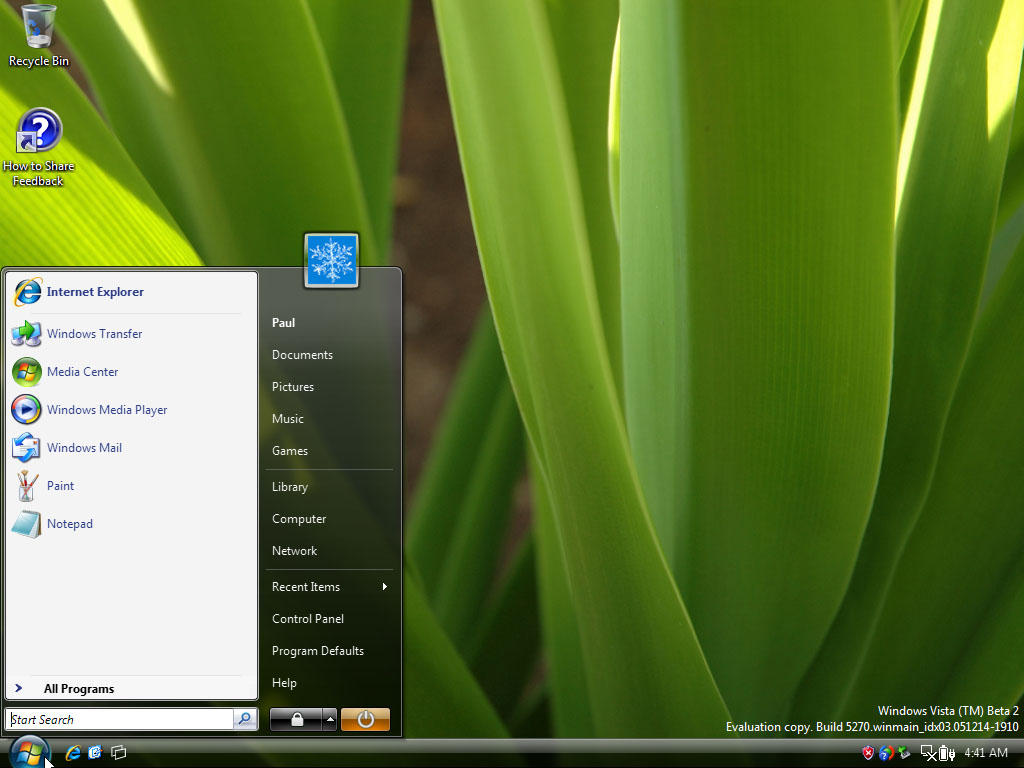Open Computer from Start menu

click(x=299, y=519)
